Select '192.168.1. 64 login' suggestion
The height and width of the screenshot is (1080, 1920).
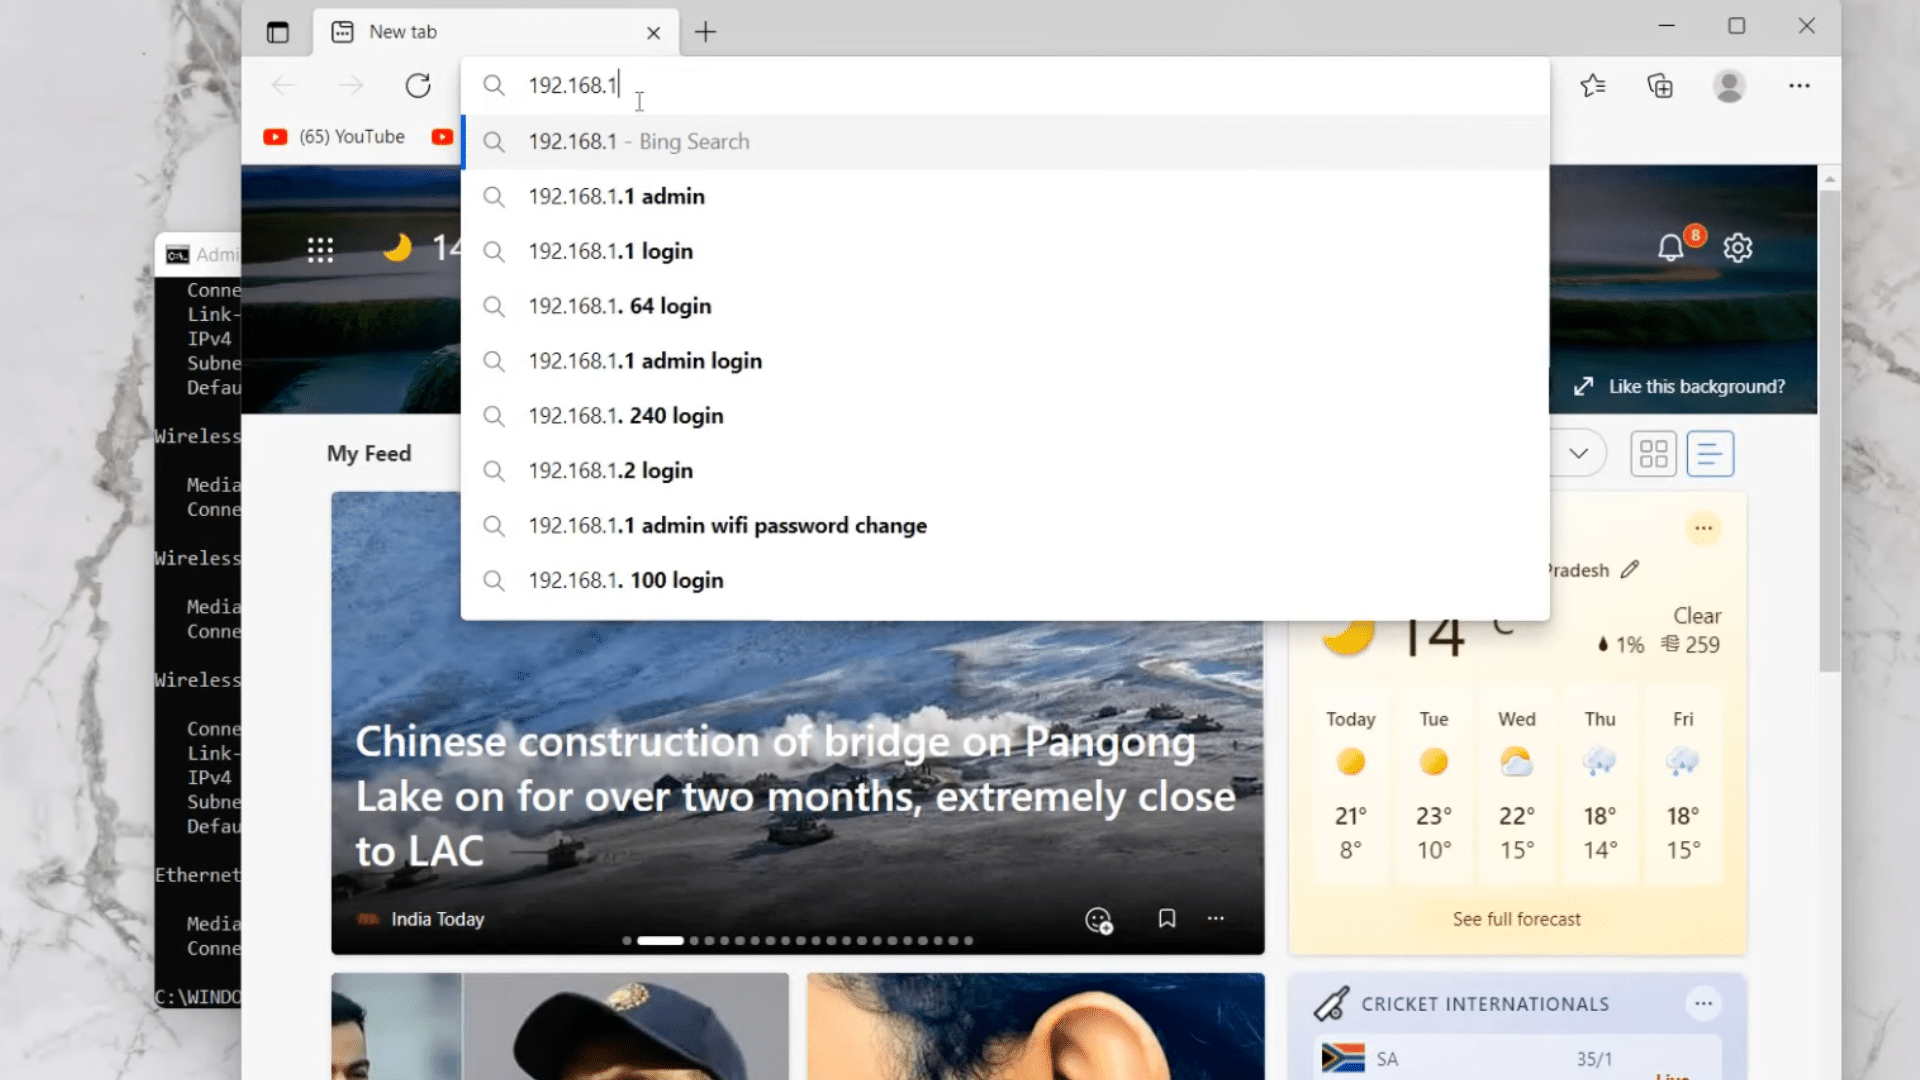tap(1005, 307)
